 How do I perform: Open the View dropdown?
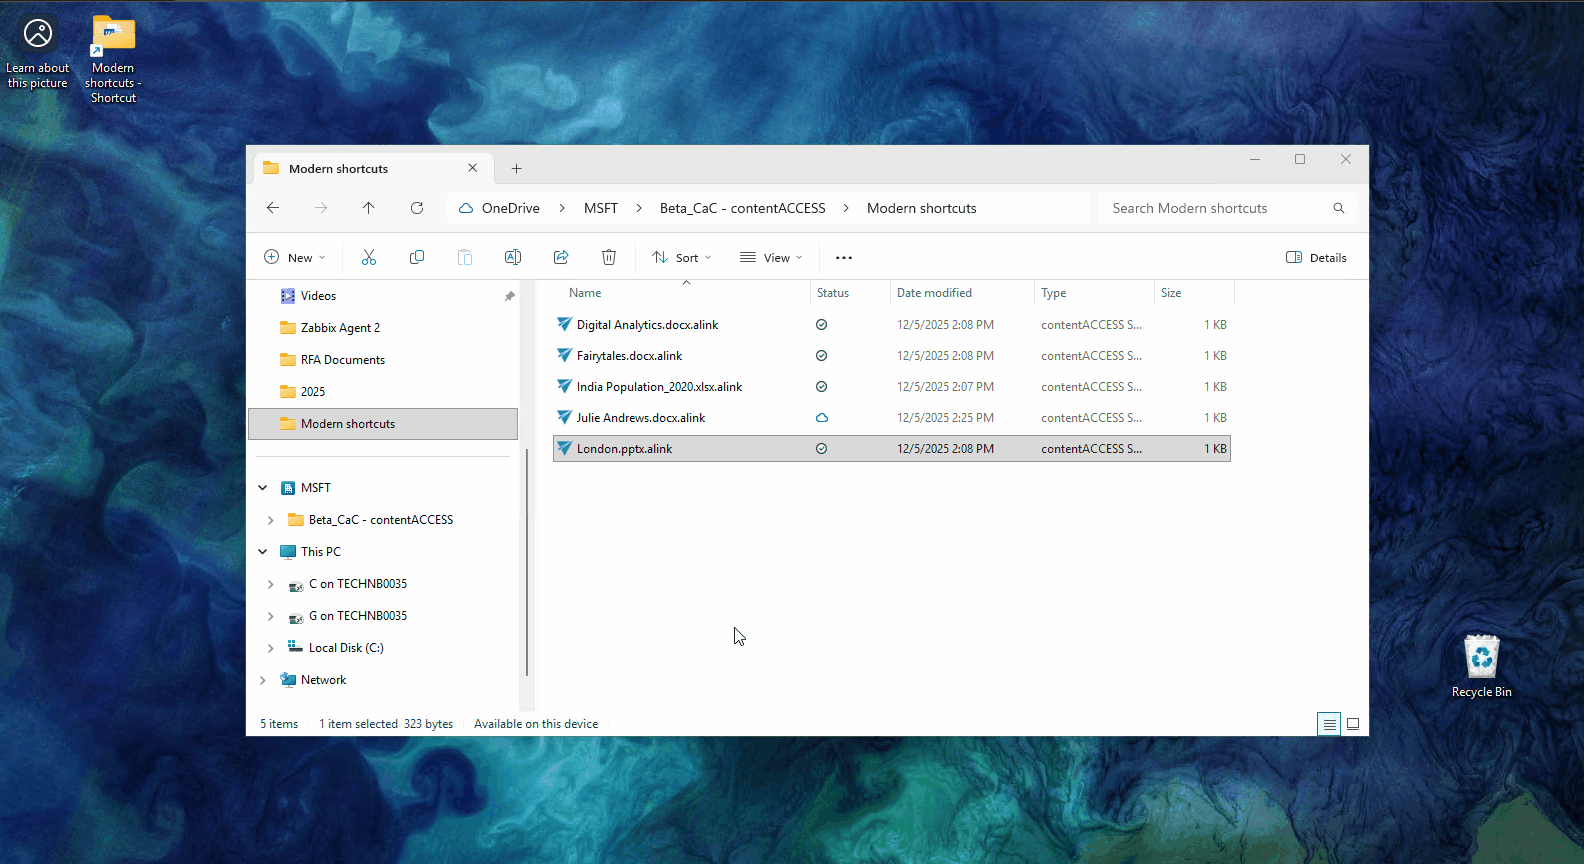[771, 257]
